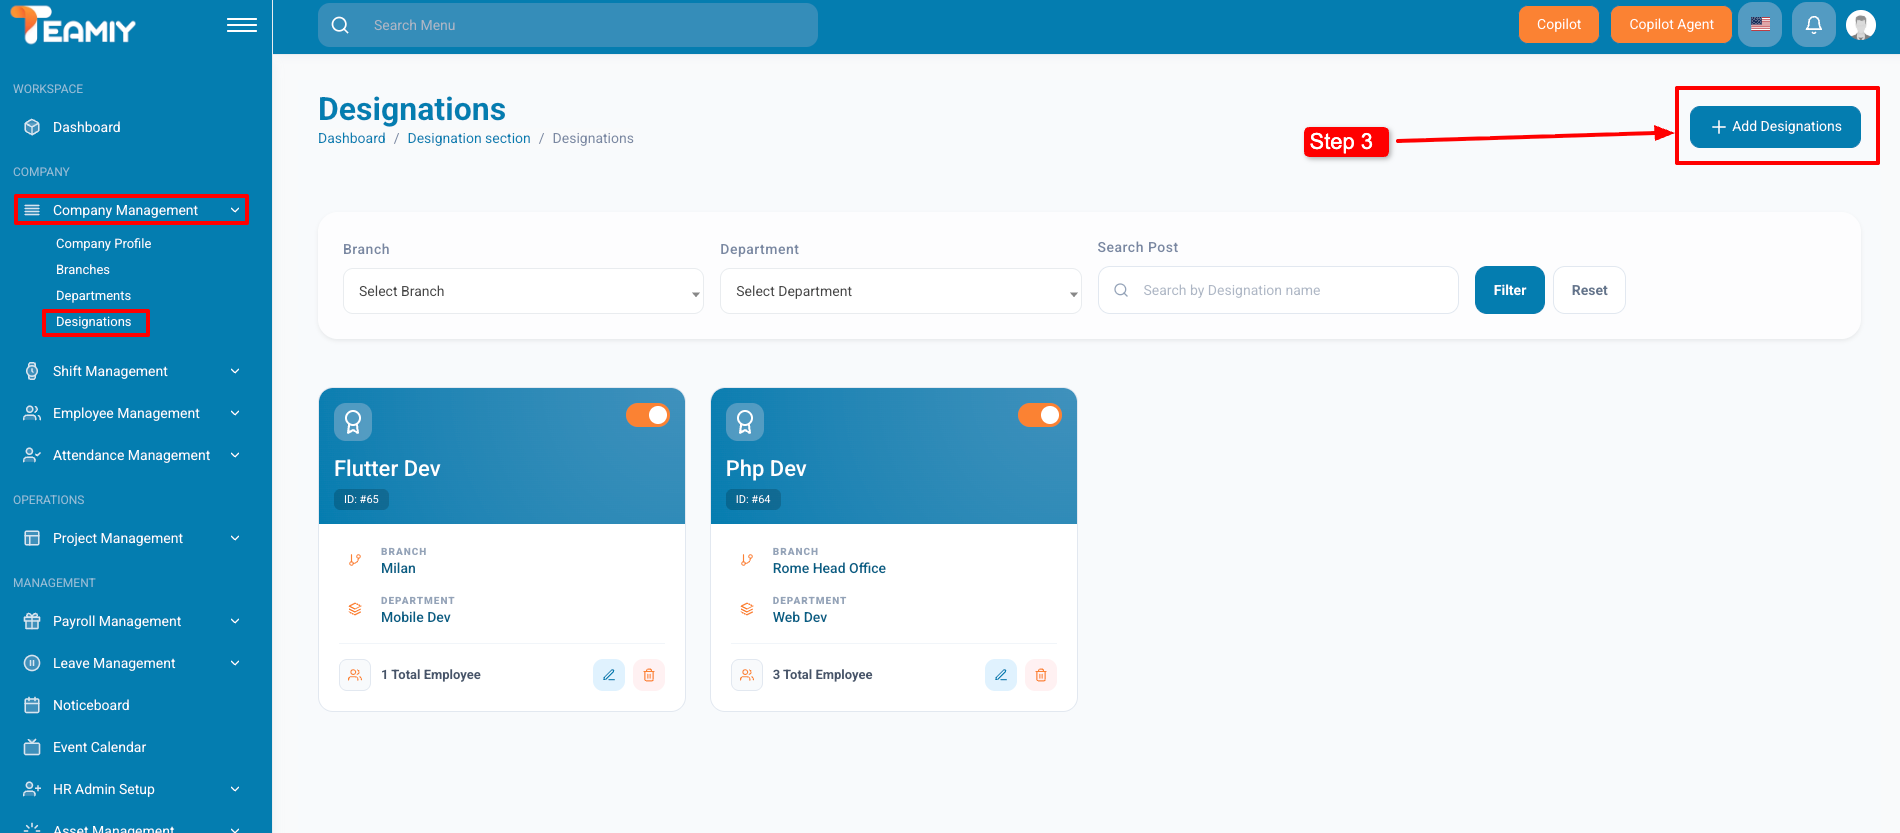Image resolution: width=1900 pixels, height=833 pixels.
Task: Open the user profile avatar
Action: pyautogui.click(x=1860, y=25)
